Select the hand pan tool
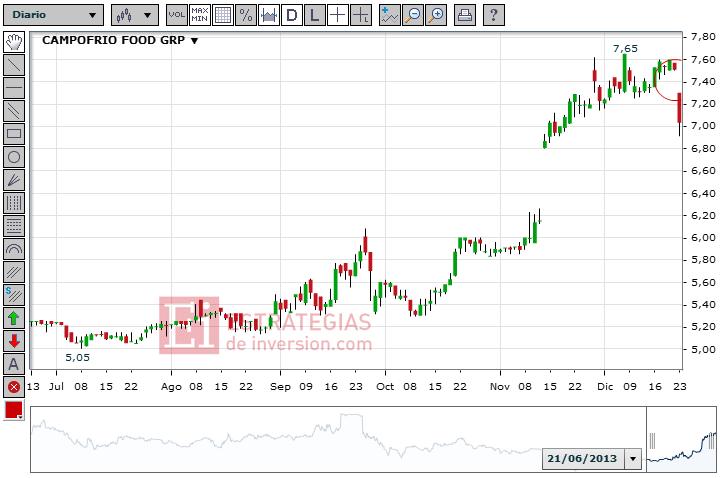723x478 pixels. tap(14, 41)
